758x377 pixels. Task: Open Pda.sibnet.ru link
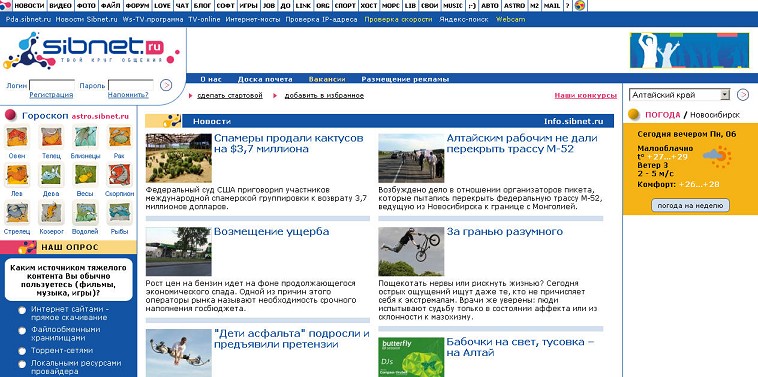(x=29, y=20)
